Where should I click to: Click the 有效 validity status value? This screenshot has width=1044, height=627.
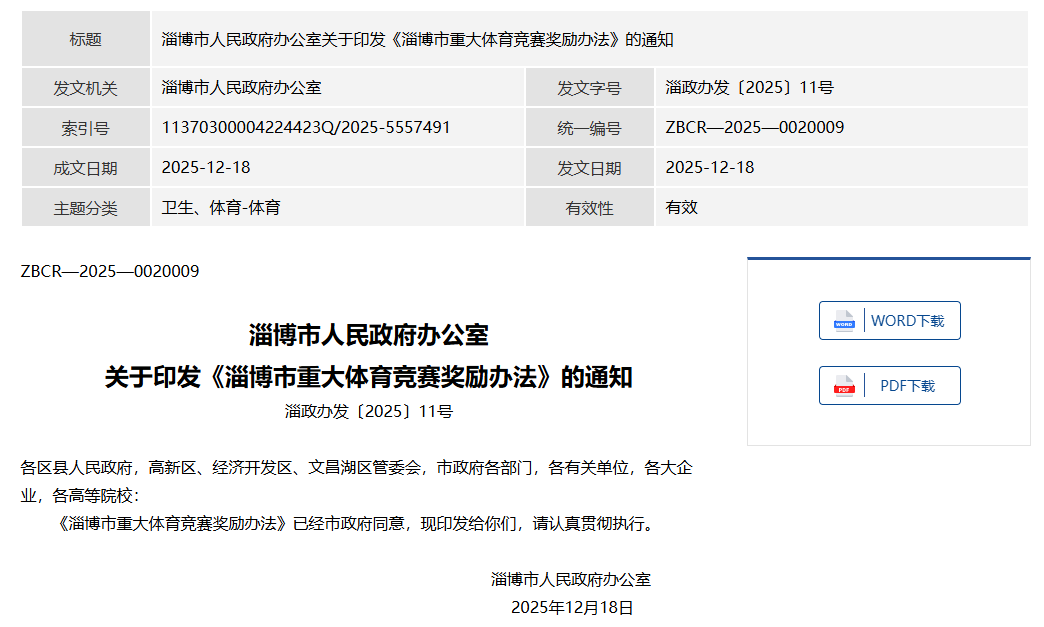point(681,207)
